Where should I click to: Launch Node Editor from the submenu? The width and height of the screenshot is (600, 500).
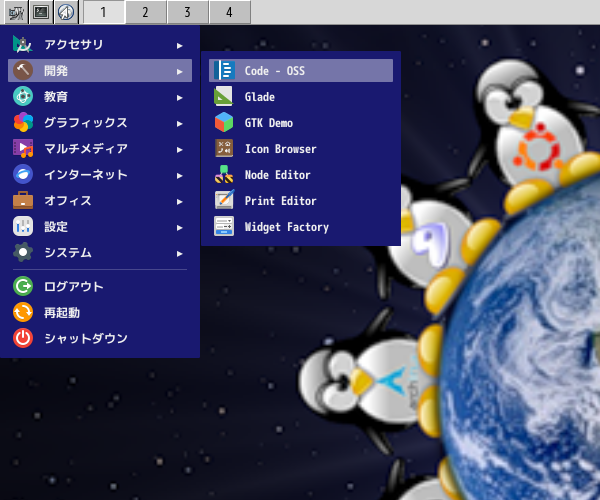301,174
